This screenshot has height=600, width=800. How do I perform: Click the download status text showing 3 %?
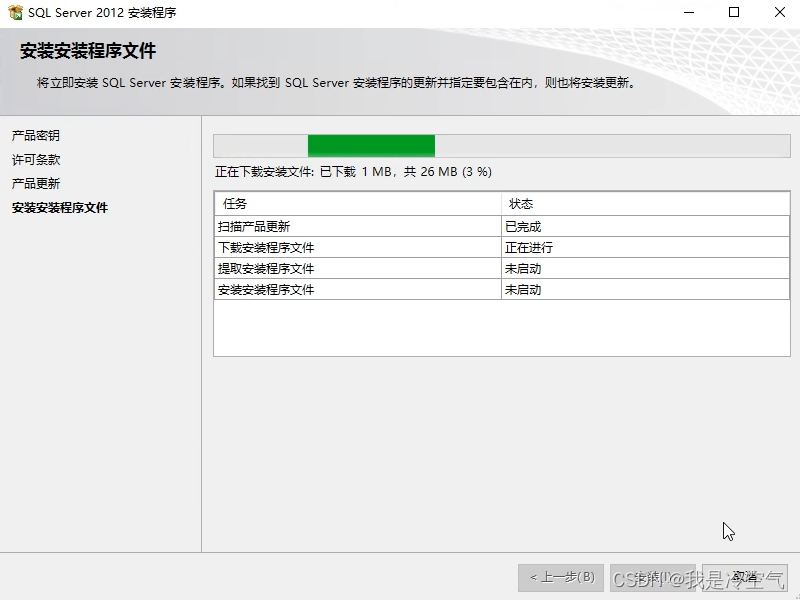tap(353, 171)
